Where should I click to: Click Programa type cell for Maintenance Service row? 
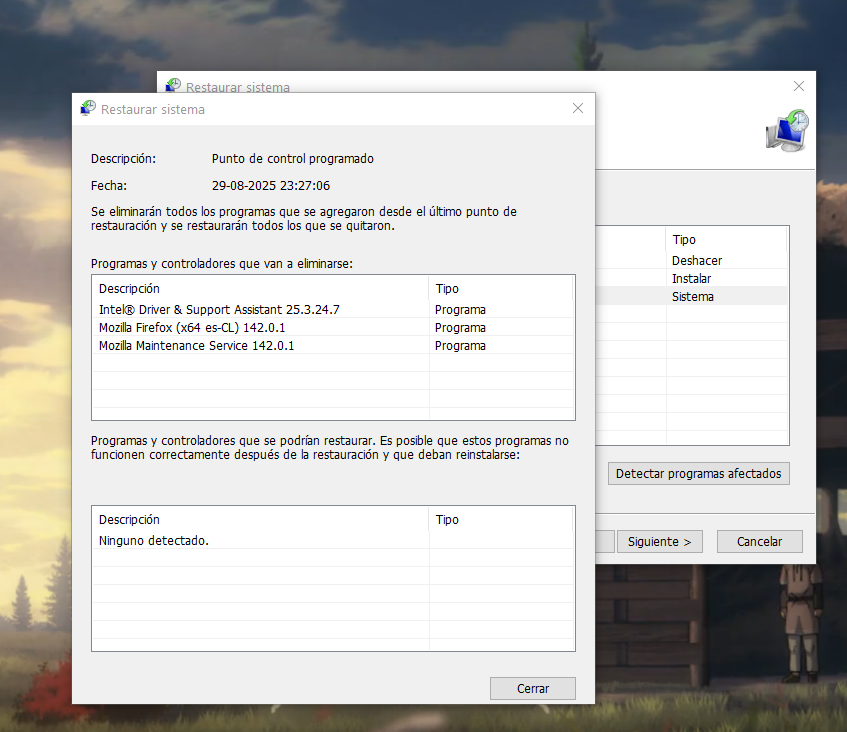tap(460, 345)
